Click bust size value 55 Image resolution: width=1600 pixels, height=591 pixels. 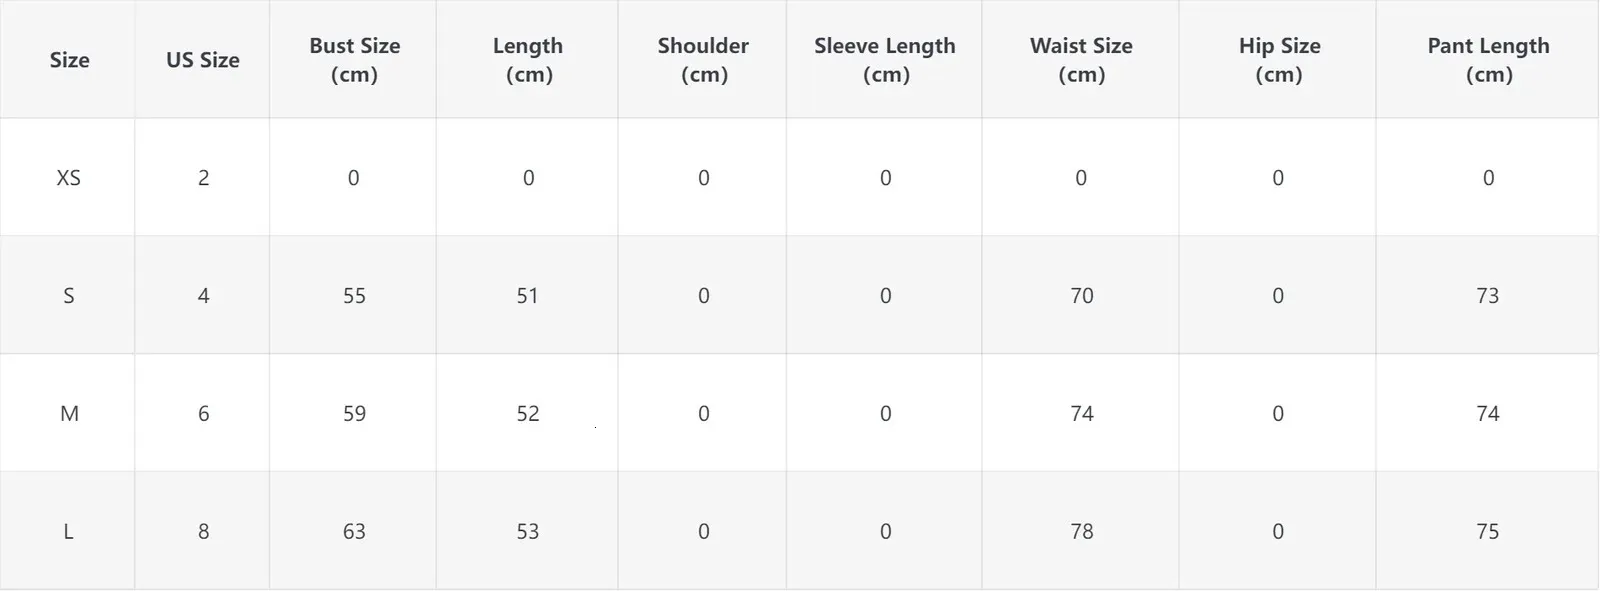[354, 296]
